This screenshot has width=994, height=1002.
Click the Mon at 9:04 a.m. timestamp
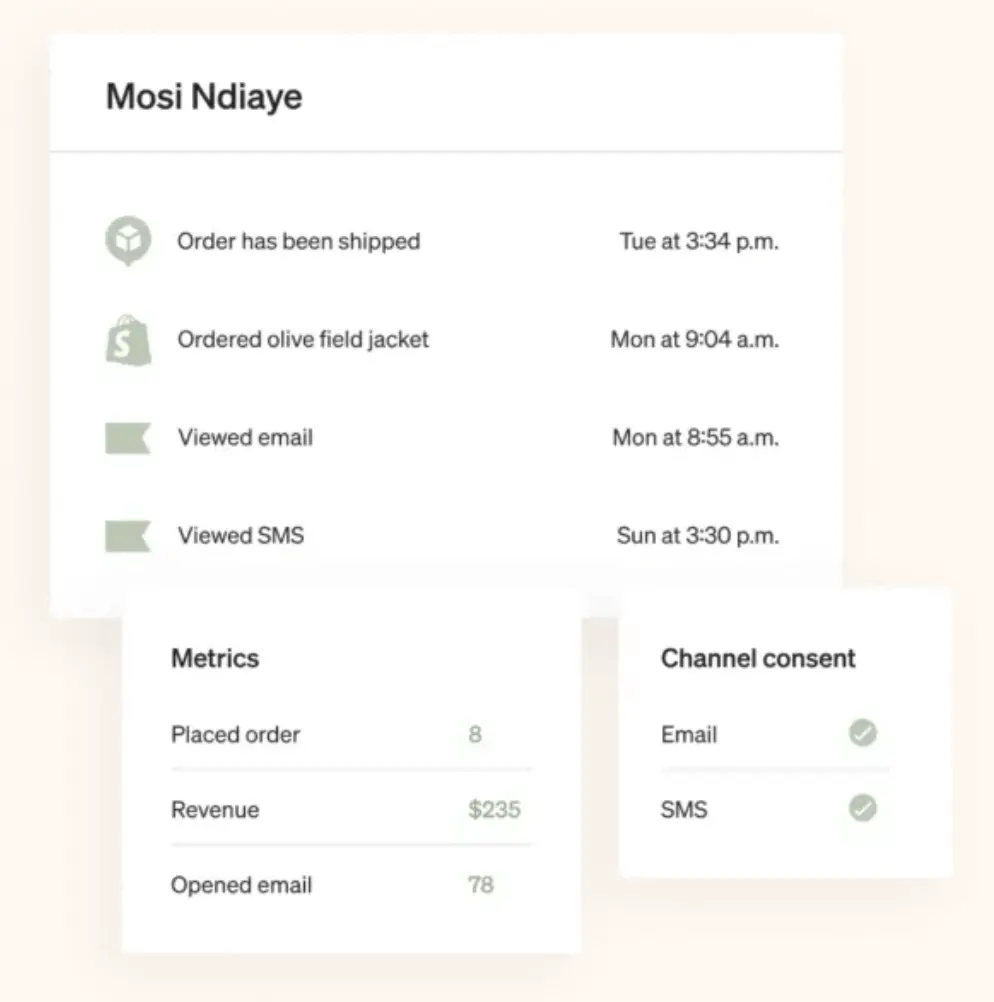694,339
